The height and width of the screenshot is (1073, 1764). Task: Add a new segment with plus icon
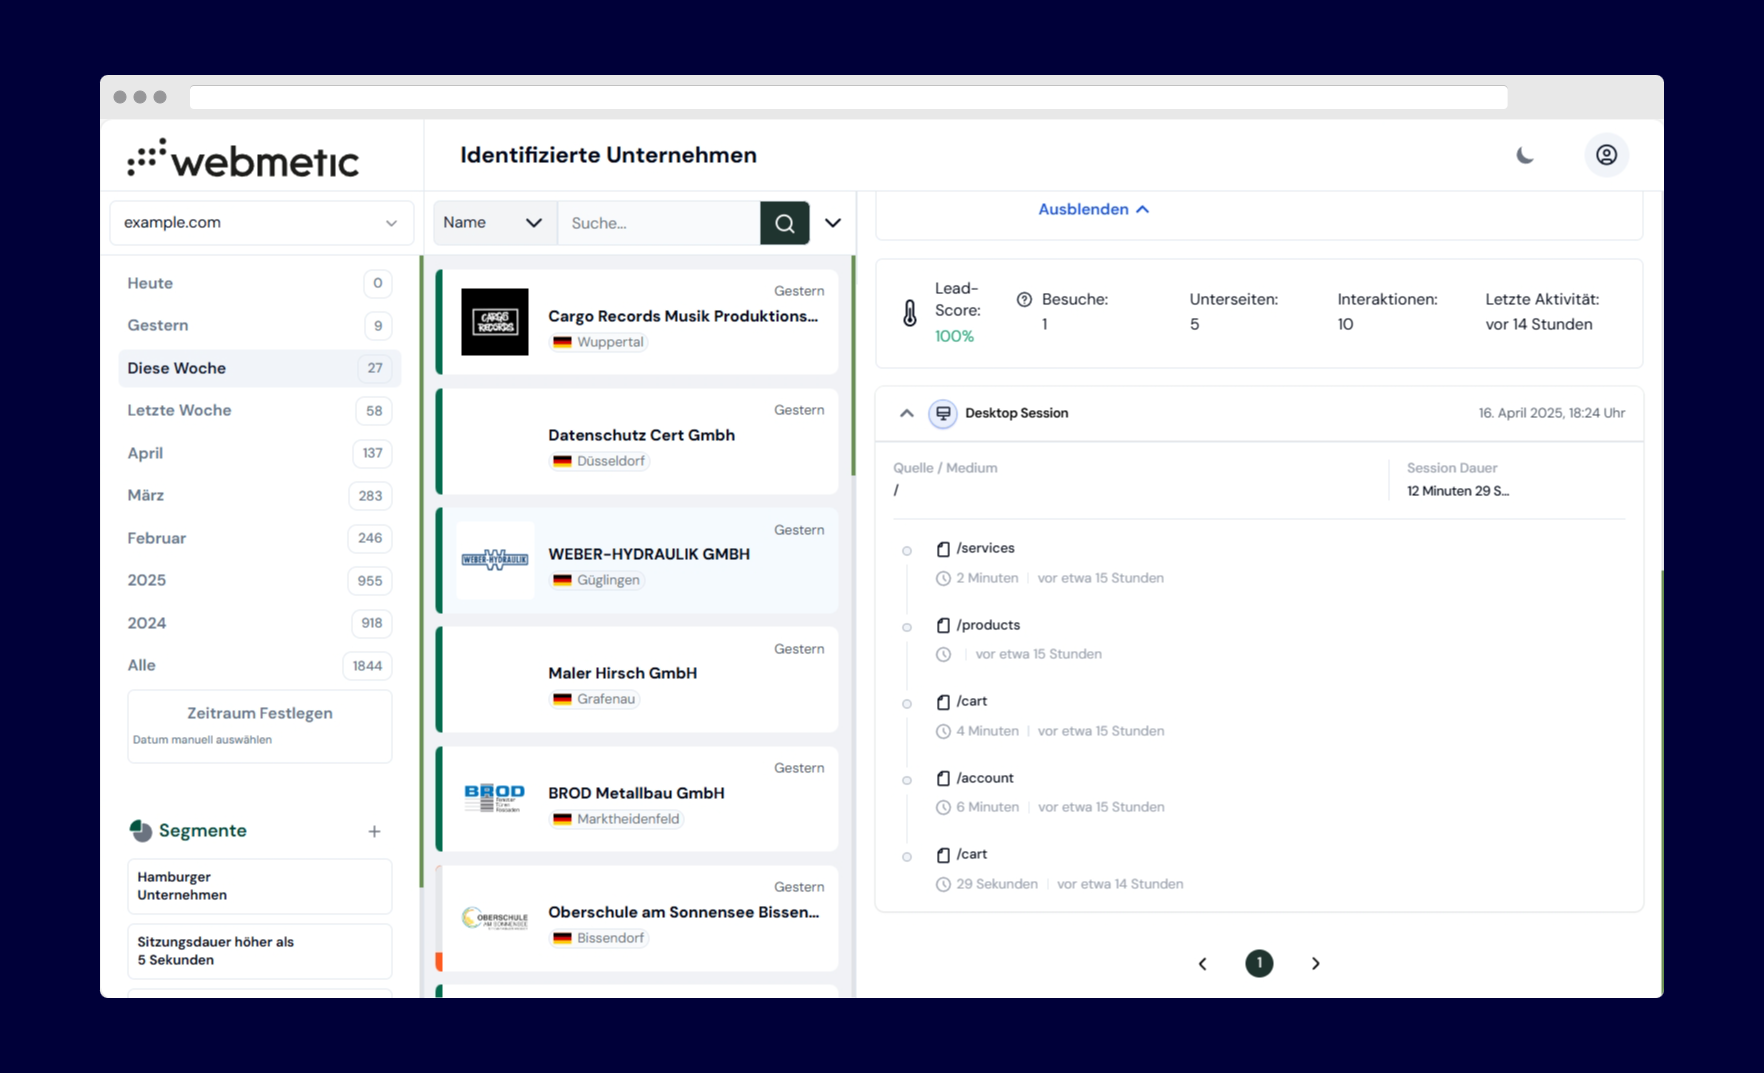pyautogui.click(x=374, y=831)
